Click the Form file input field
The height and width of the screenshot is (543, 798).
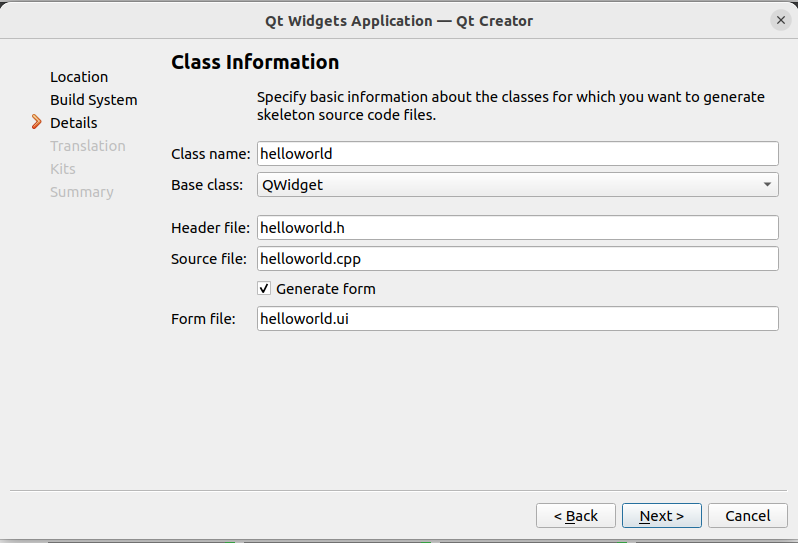(518, 319)
